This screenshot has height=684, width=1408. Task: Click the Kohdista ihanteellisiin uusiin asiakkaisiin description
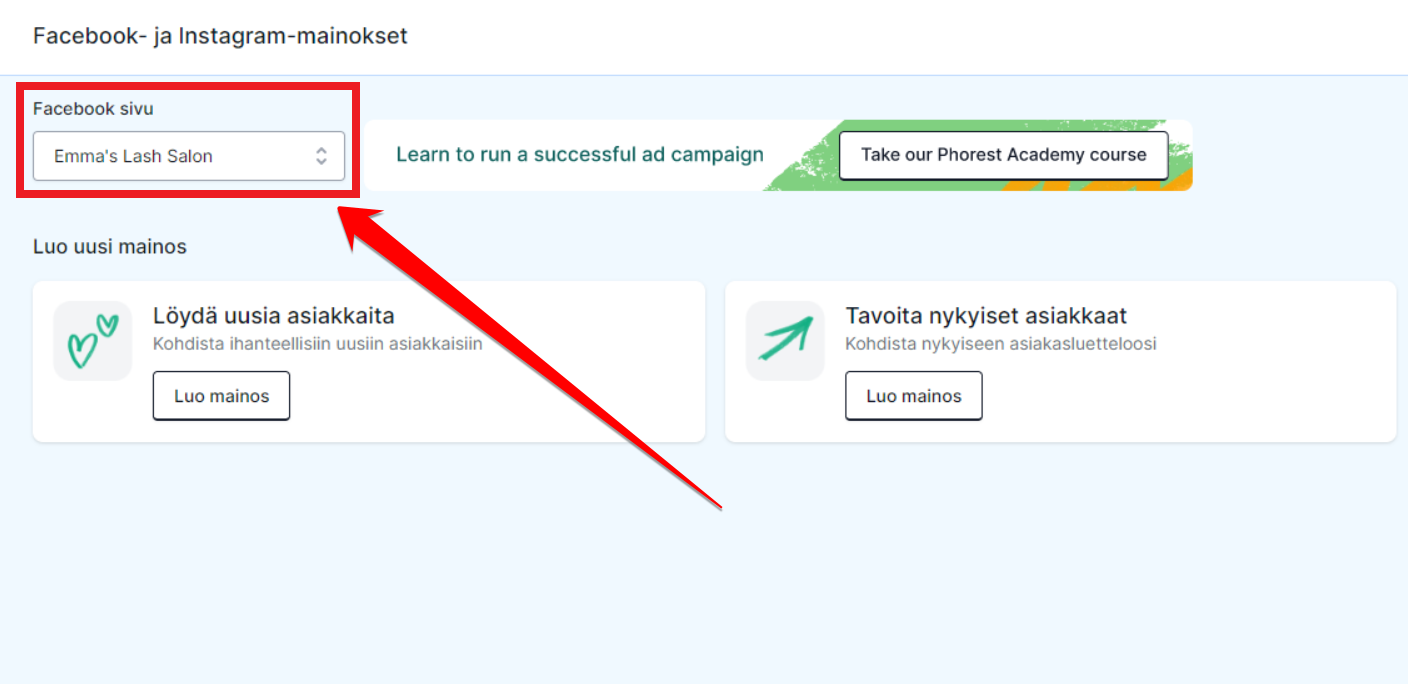pos(318,344)
